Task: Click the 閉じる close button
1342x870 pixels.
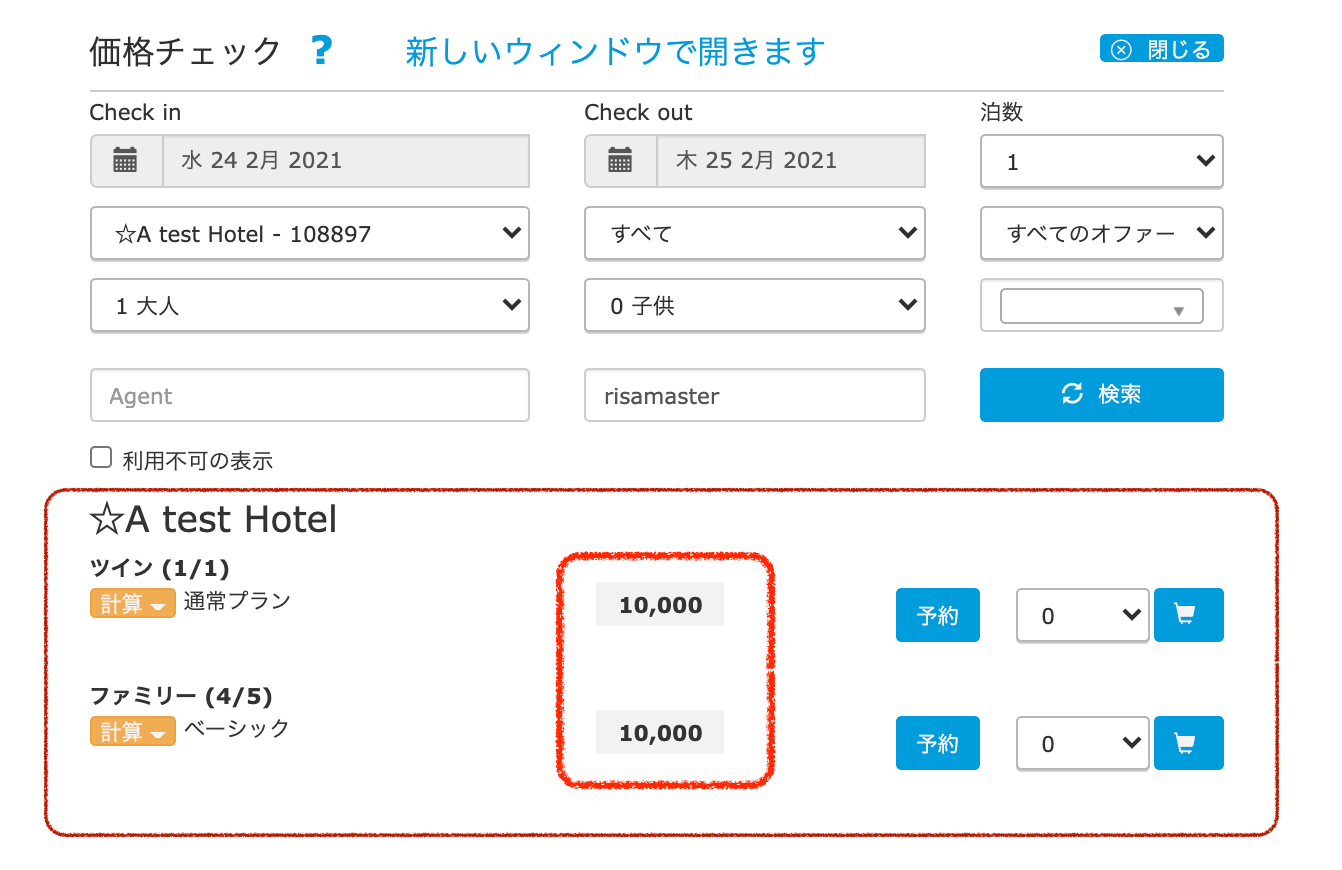Action: 1161,49
